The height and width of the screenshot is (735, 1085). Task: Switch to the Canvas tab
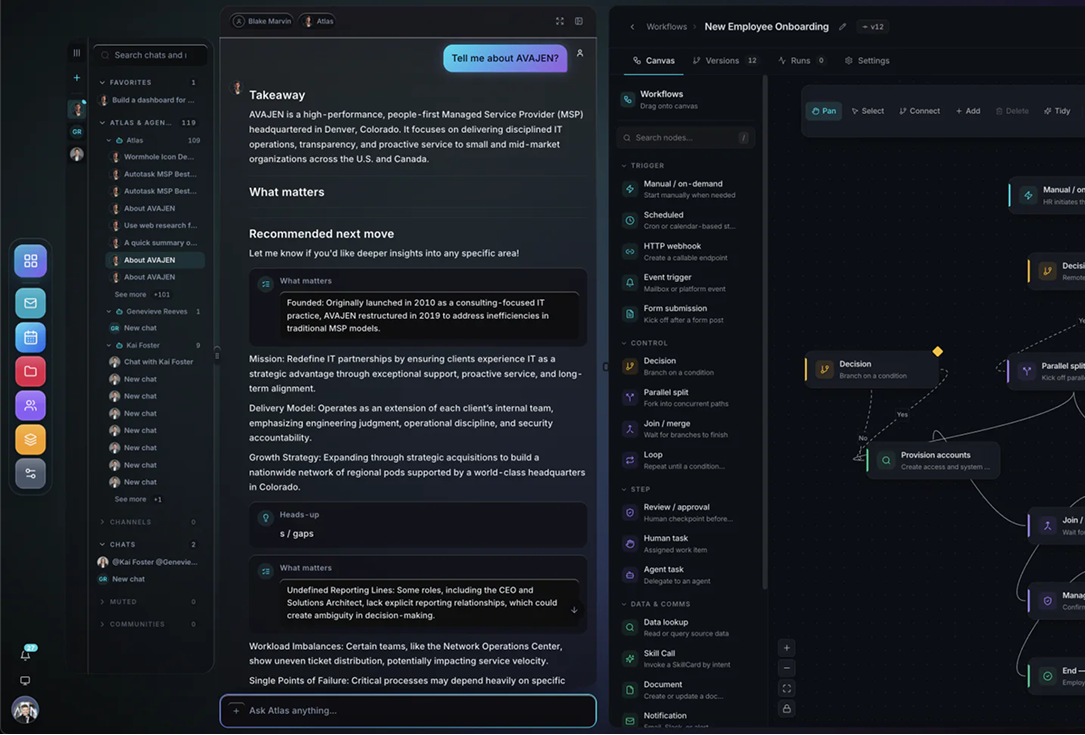coord(654,61)
